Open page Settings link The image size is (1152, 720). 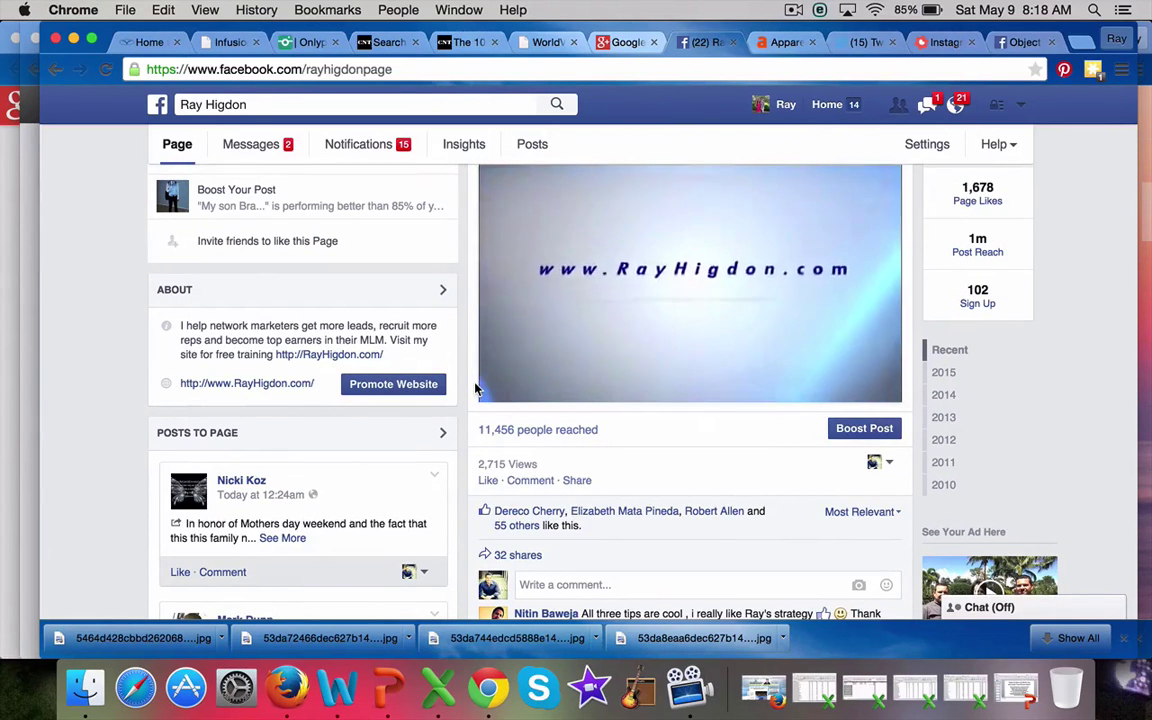[x=926, y=144]
